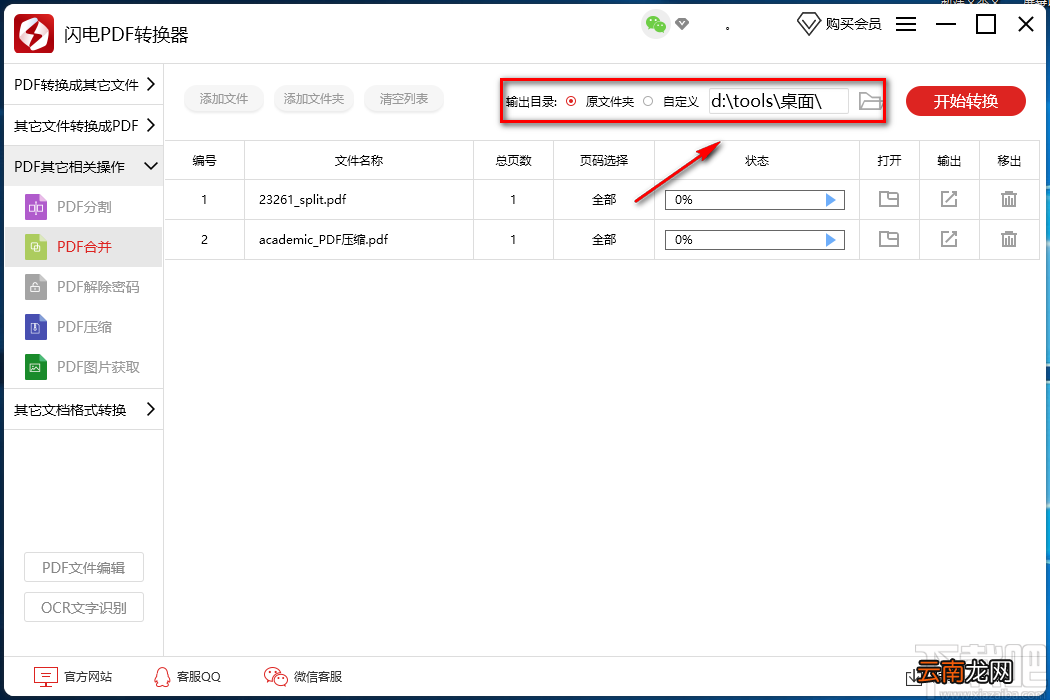Click the diamond icon beside WeChat
Viewport: 1050px width, 700px height.
click(x=682, y=25)
